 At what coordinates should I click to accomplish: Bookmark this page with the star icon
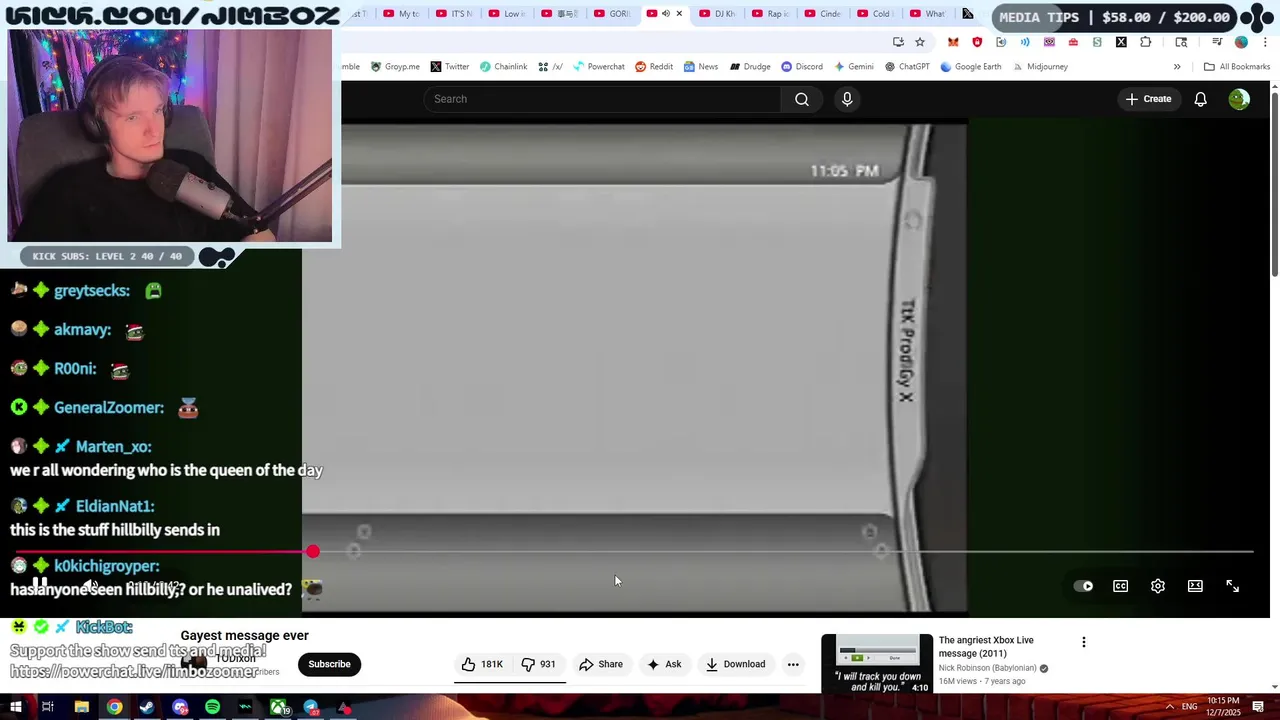pos(920,42)
